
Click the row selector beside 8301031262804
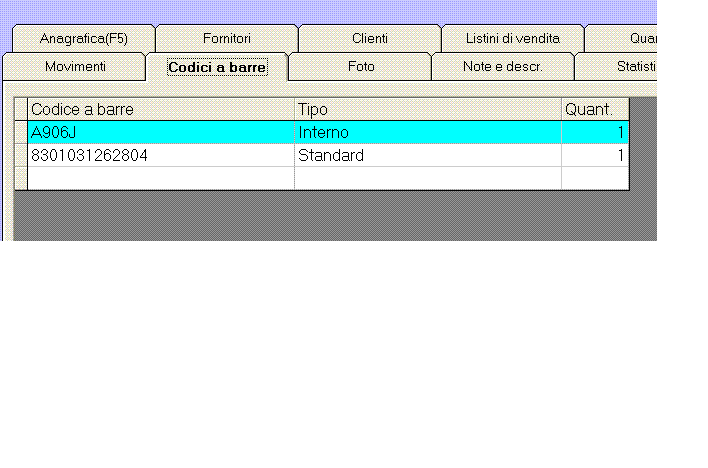tap(21, 155)
